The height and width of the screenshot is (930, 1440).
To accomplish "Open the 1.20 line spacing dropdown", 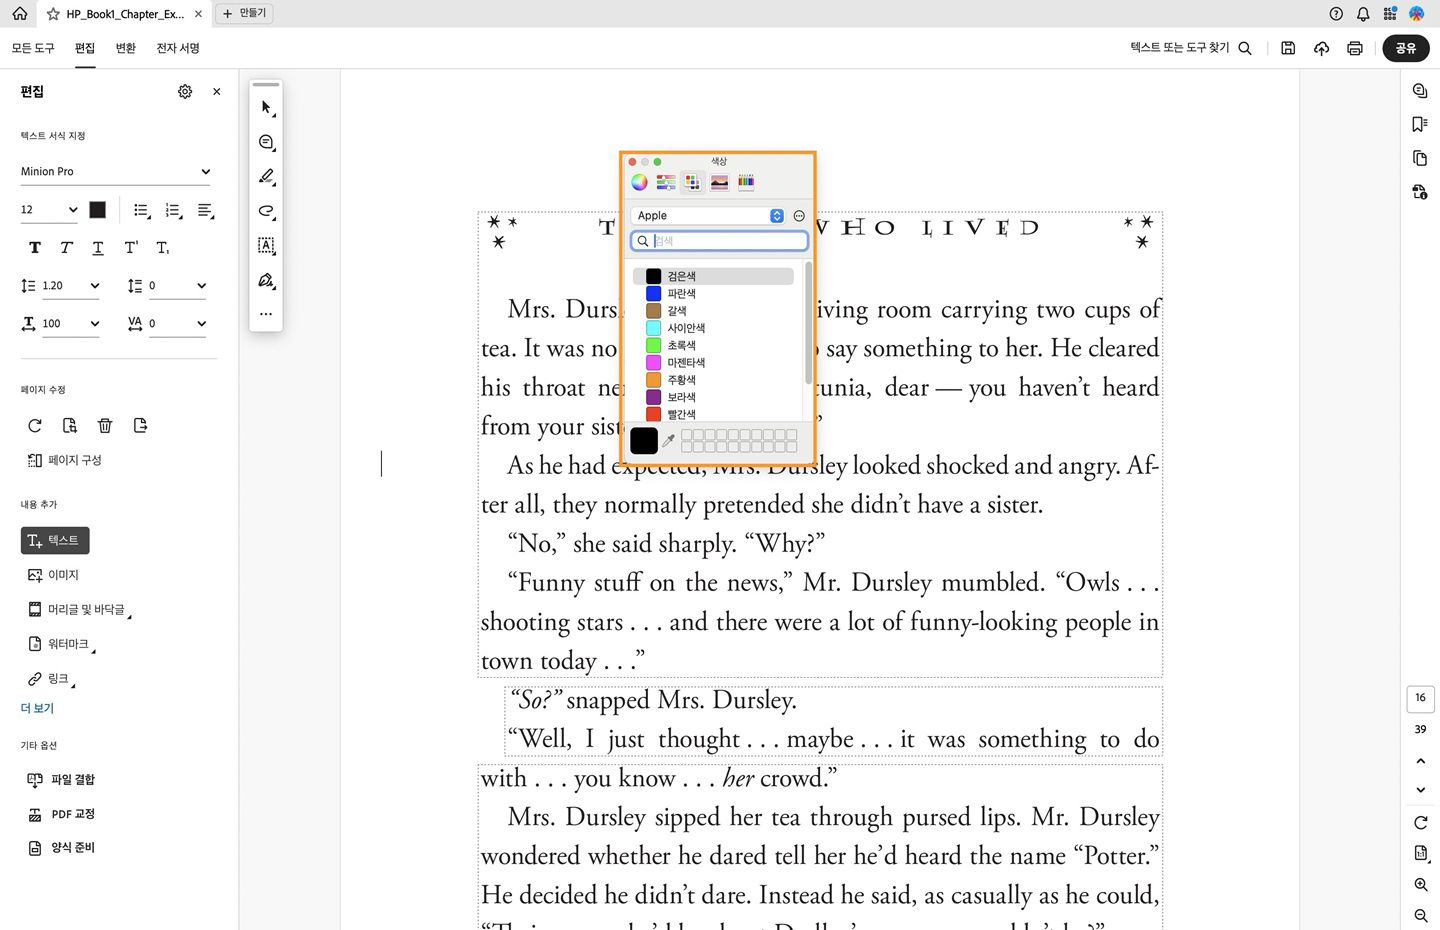I will [x=70, y=286].
